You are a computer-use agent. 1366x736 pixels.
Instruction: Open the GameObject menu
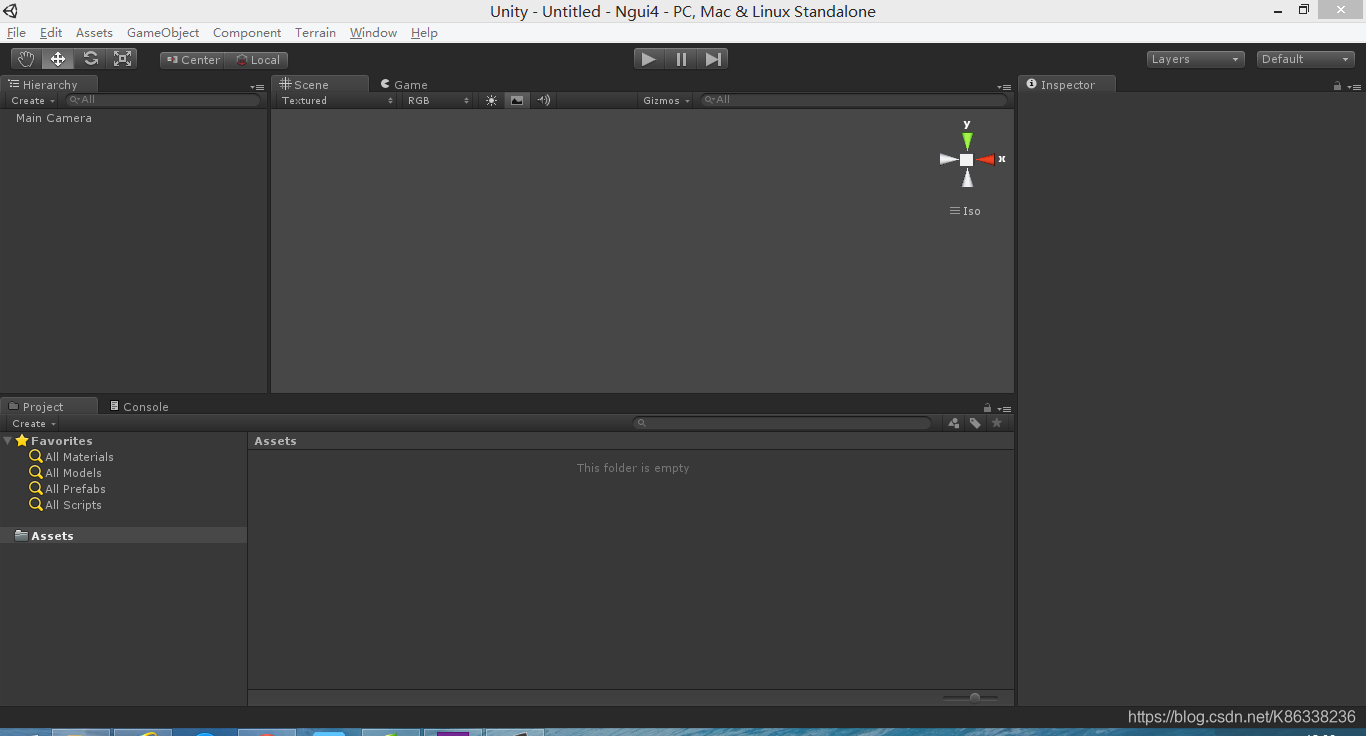[x=163, y=33]
